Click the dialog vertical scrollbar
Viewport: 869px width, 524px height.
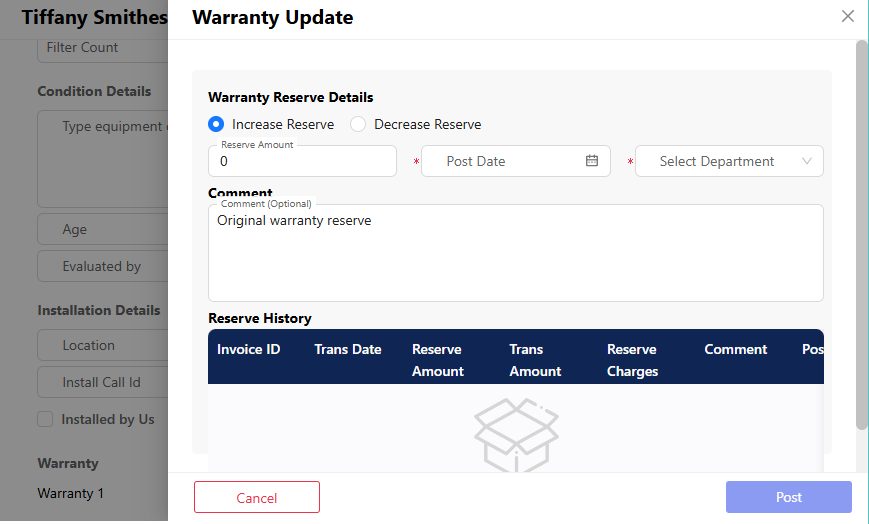(x=861, y=235)
